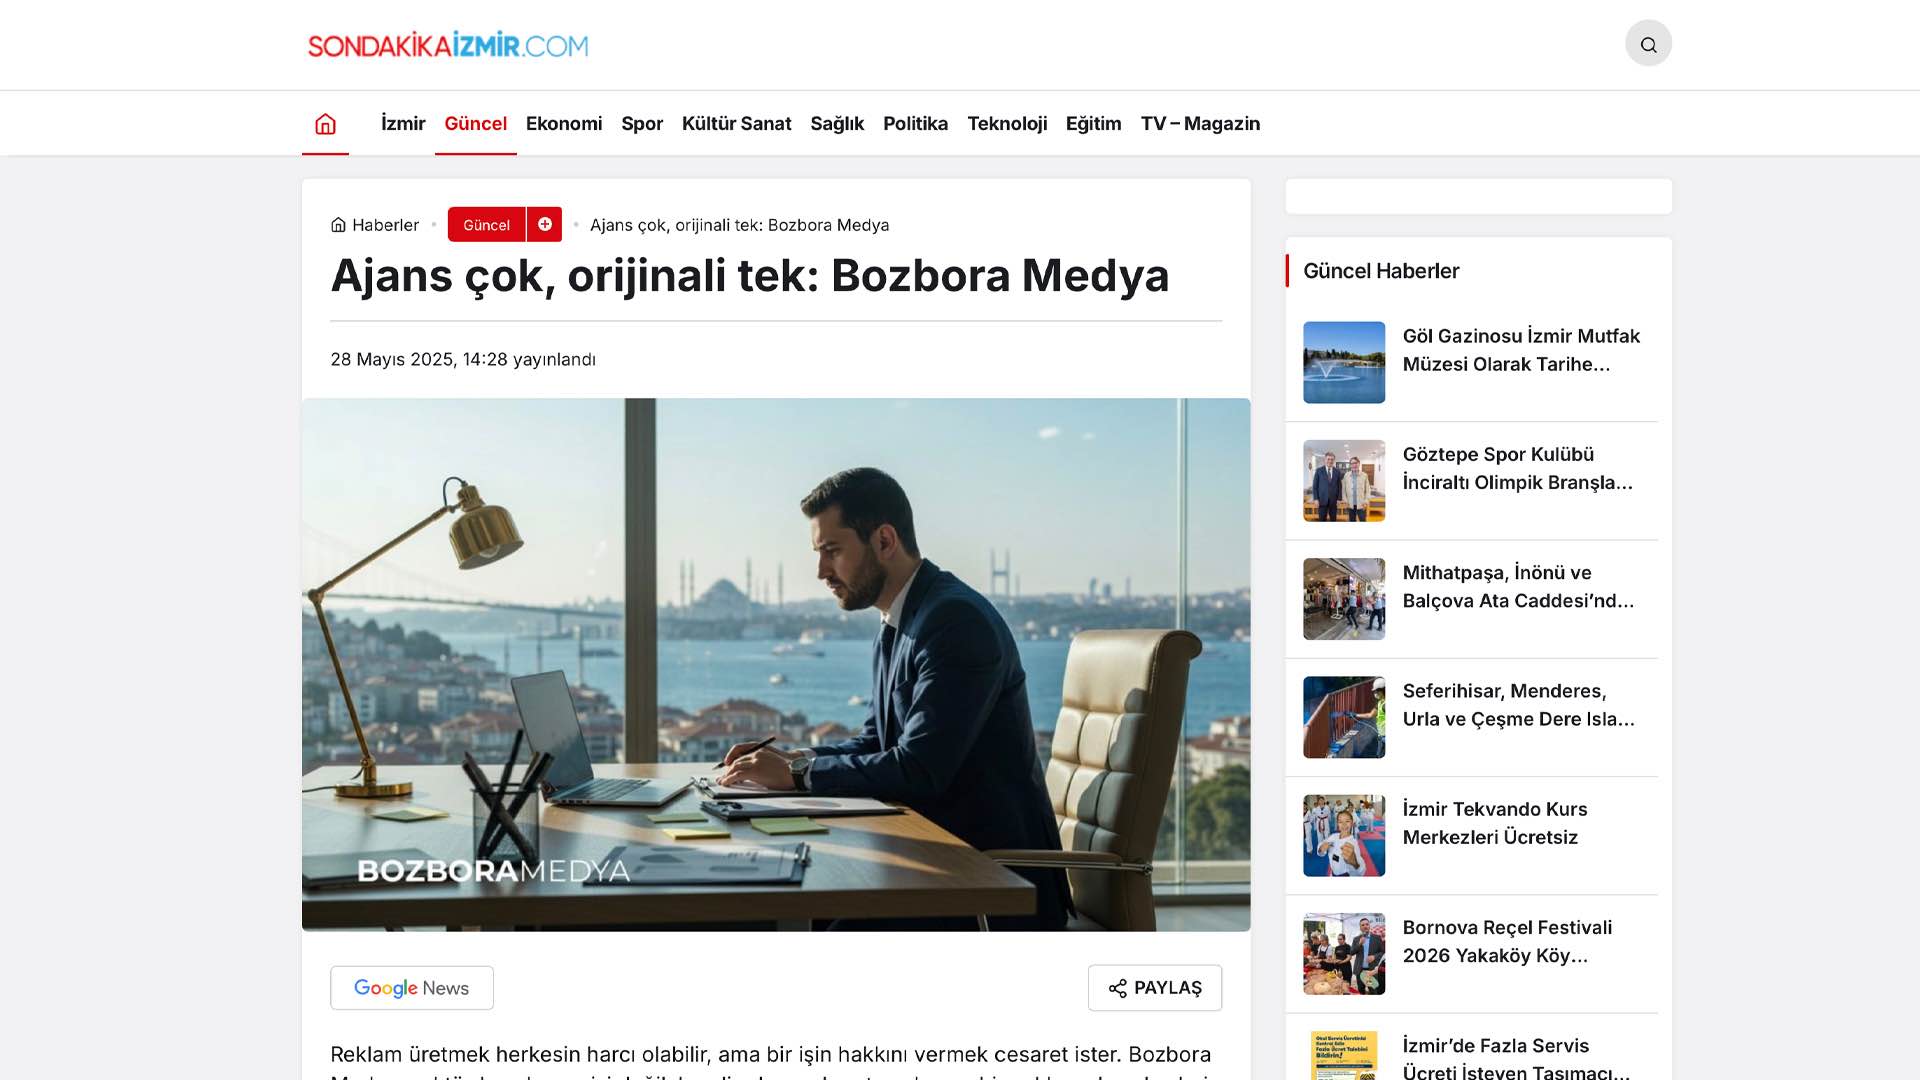Open the search icon in the header
Image resolution: width=1920 pixels, height=1080 pixels.
(x=1648, y=44)
